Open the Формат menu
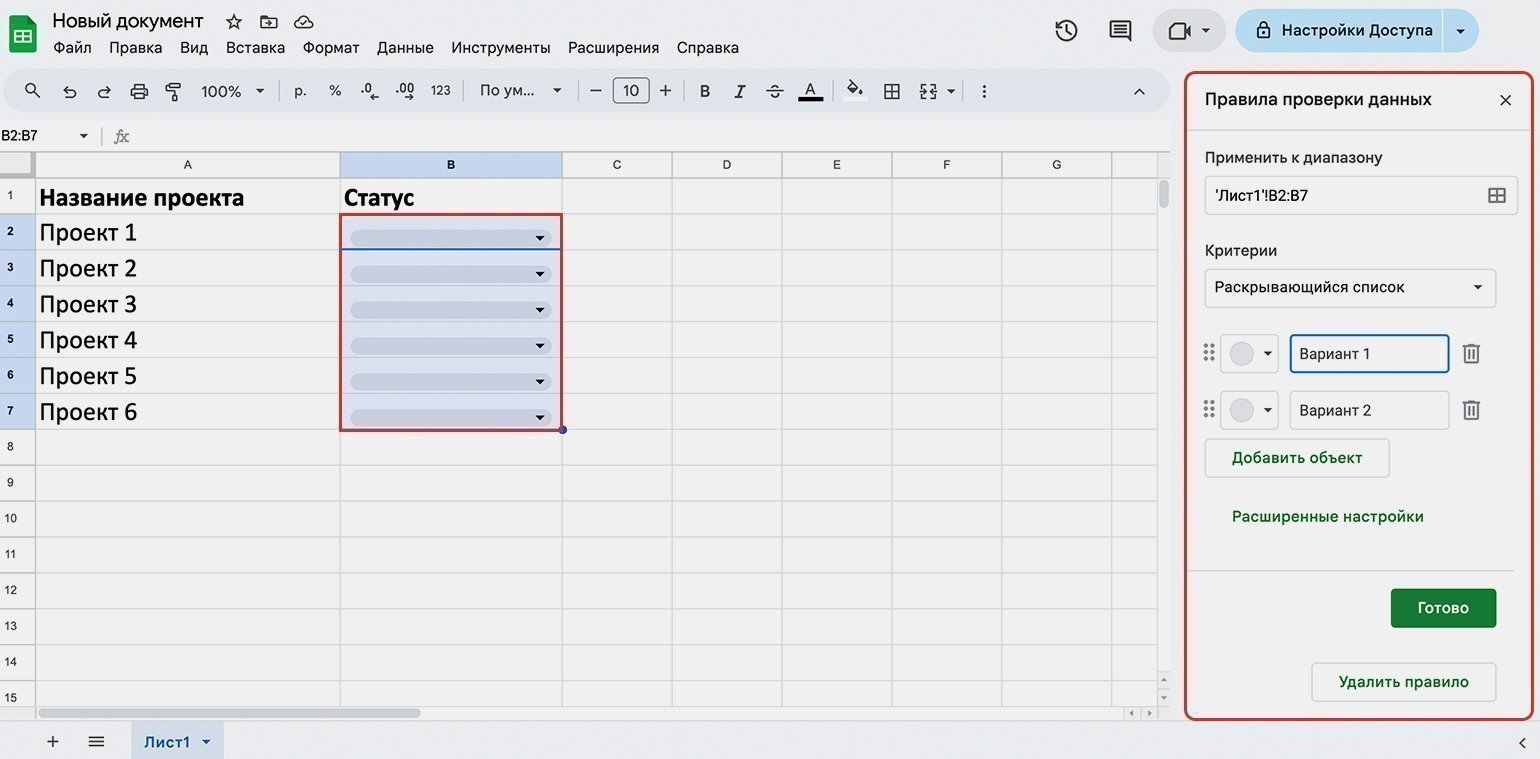This screenshot has height=759, width=1540. pyautogui.click(x=331, y=47)
